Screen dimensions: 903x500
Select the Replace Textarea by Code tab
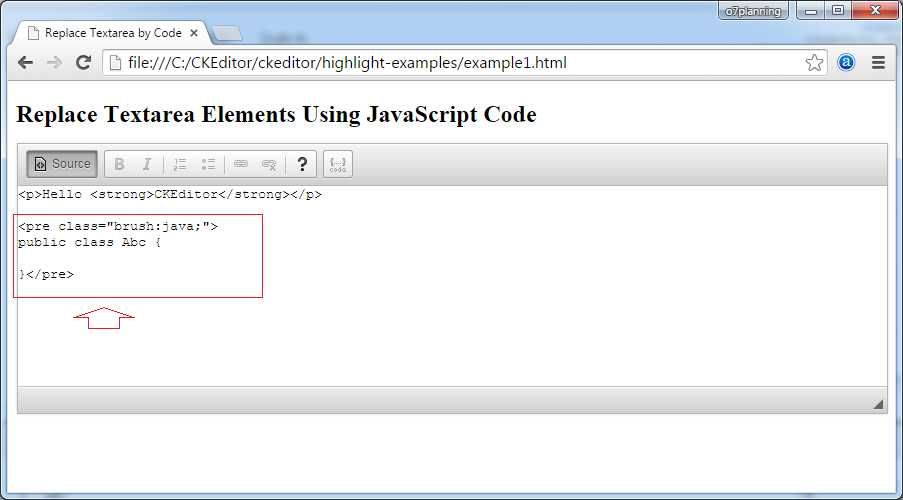click(x=112, y=33)
